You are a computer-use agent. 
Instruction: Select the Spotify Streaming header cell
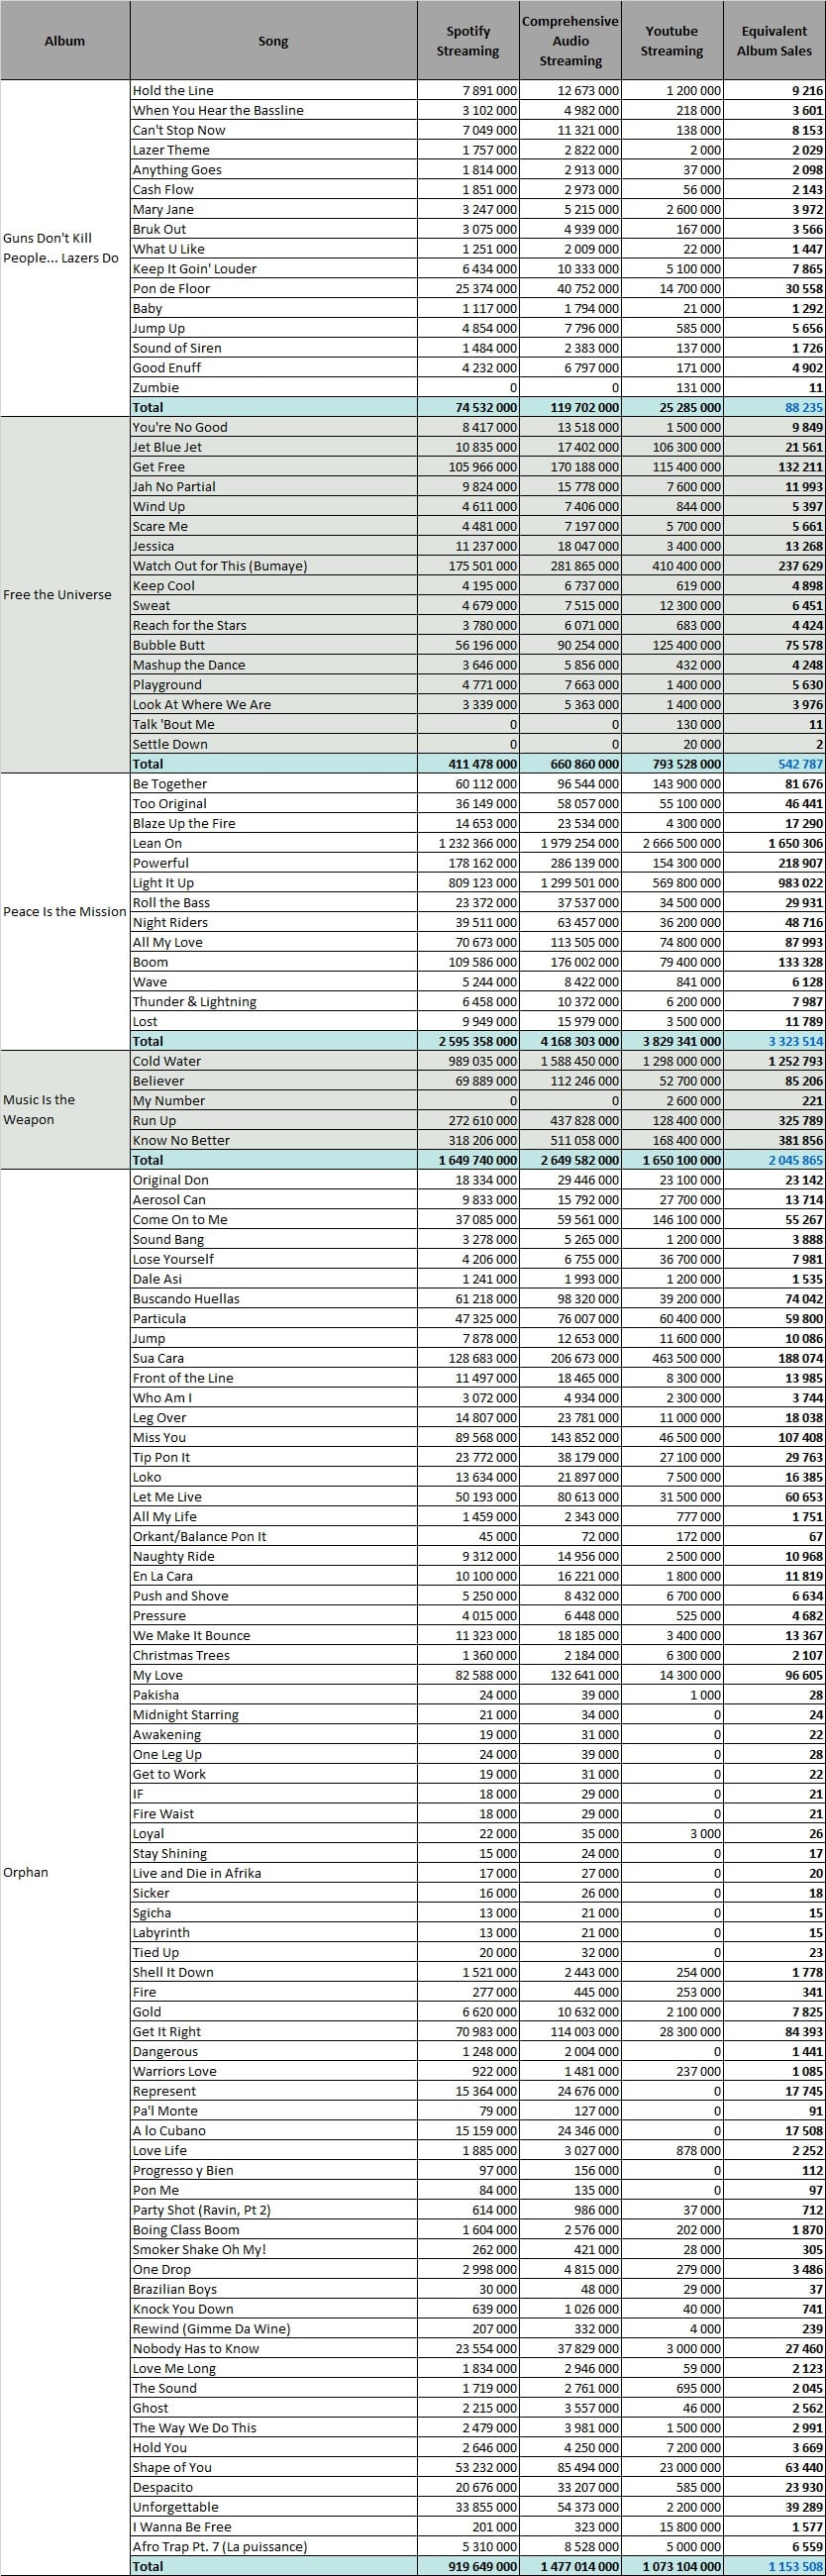[x=468, y=41]
